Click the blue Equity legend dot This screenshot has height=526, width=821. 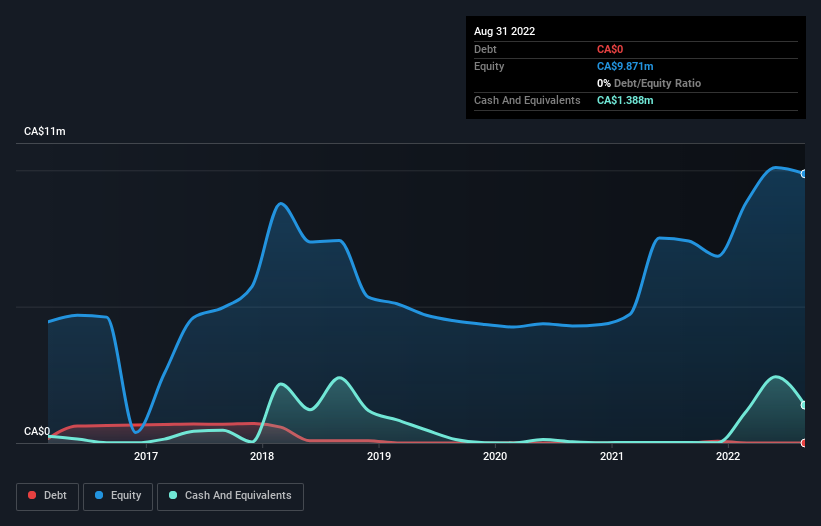(99, 495)
